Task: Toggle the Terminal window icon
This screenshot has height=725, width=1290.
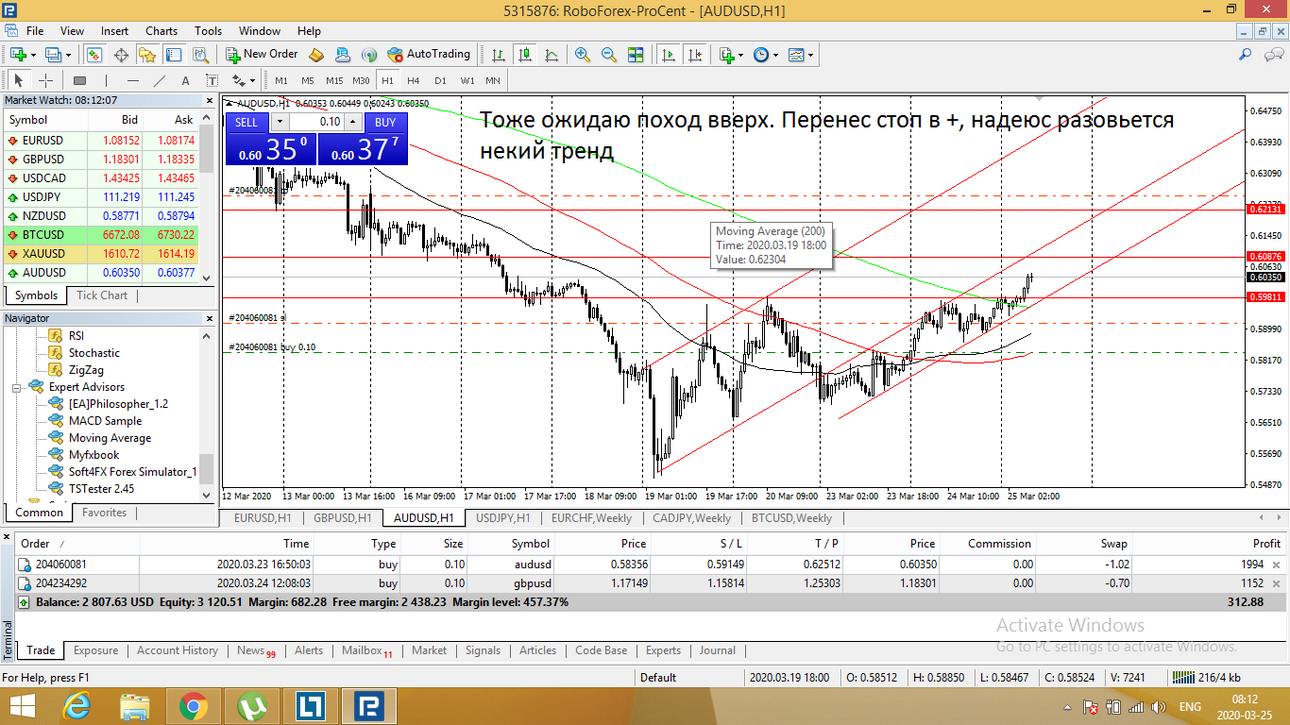Action: coord(174,54)
